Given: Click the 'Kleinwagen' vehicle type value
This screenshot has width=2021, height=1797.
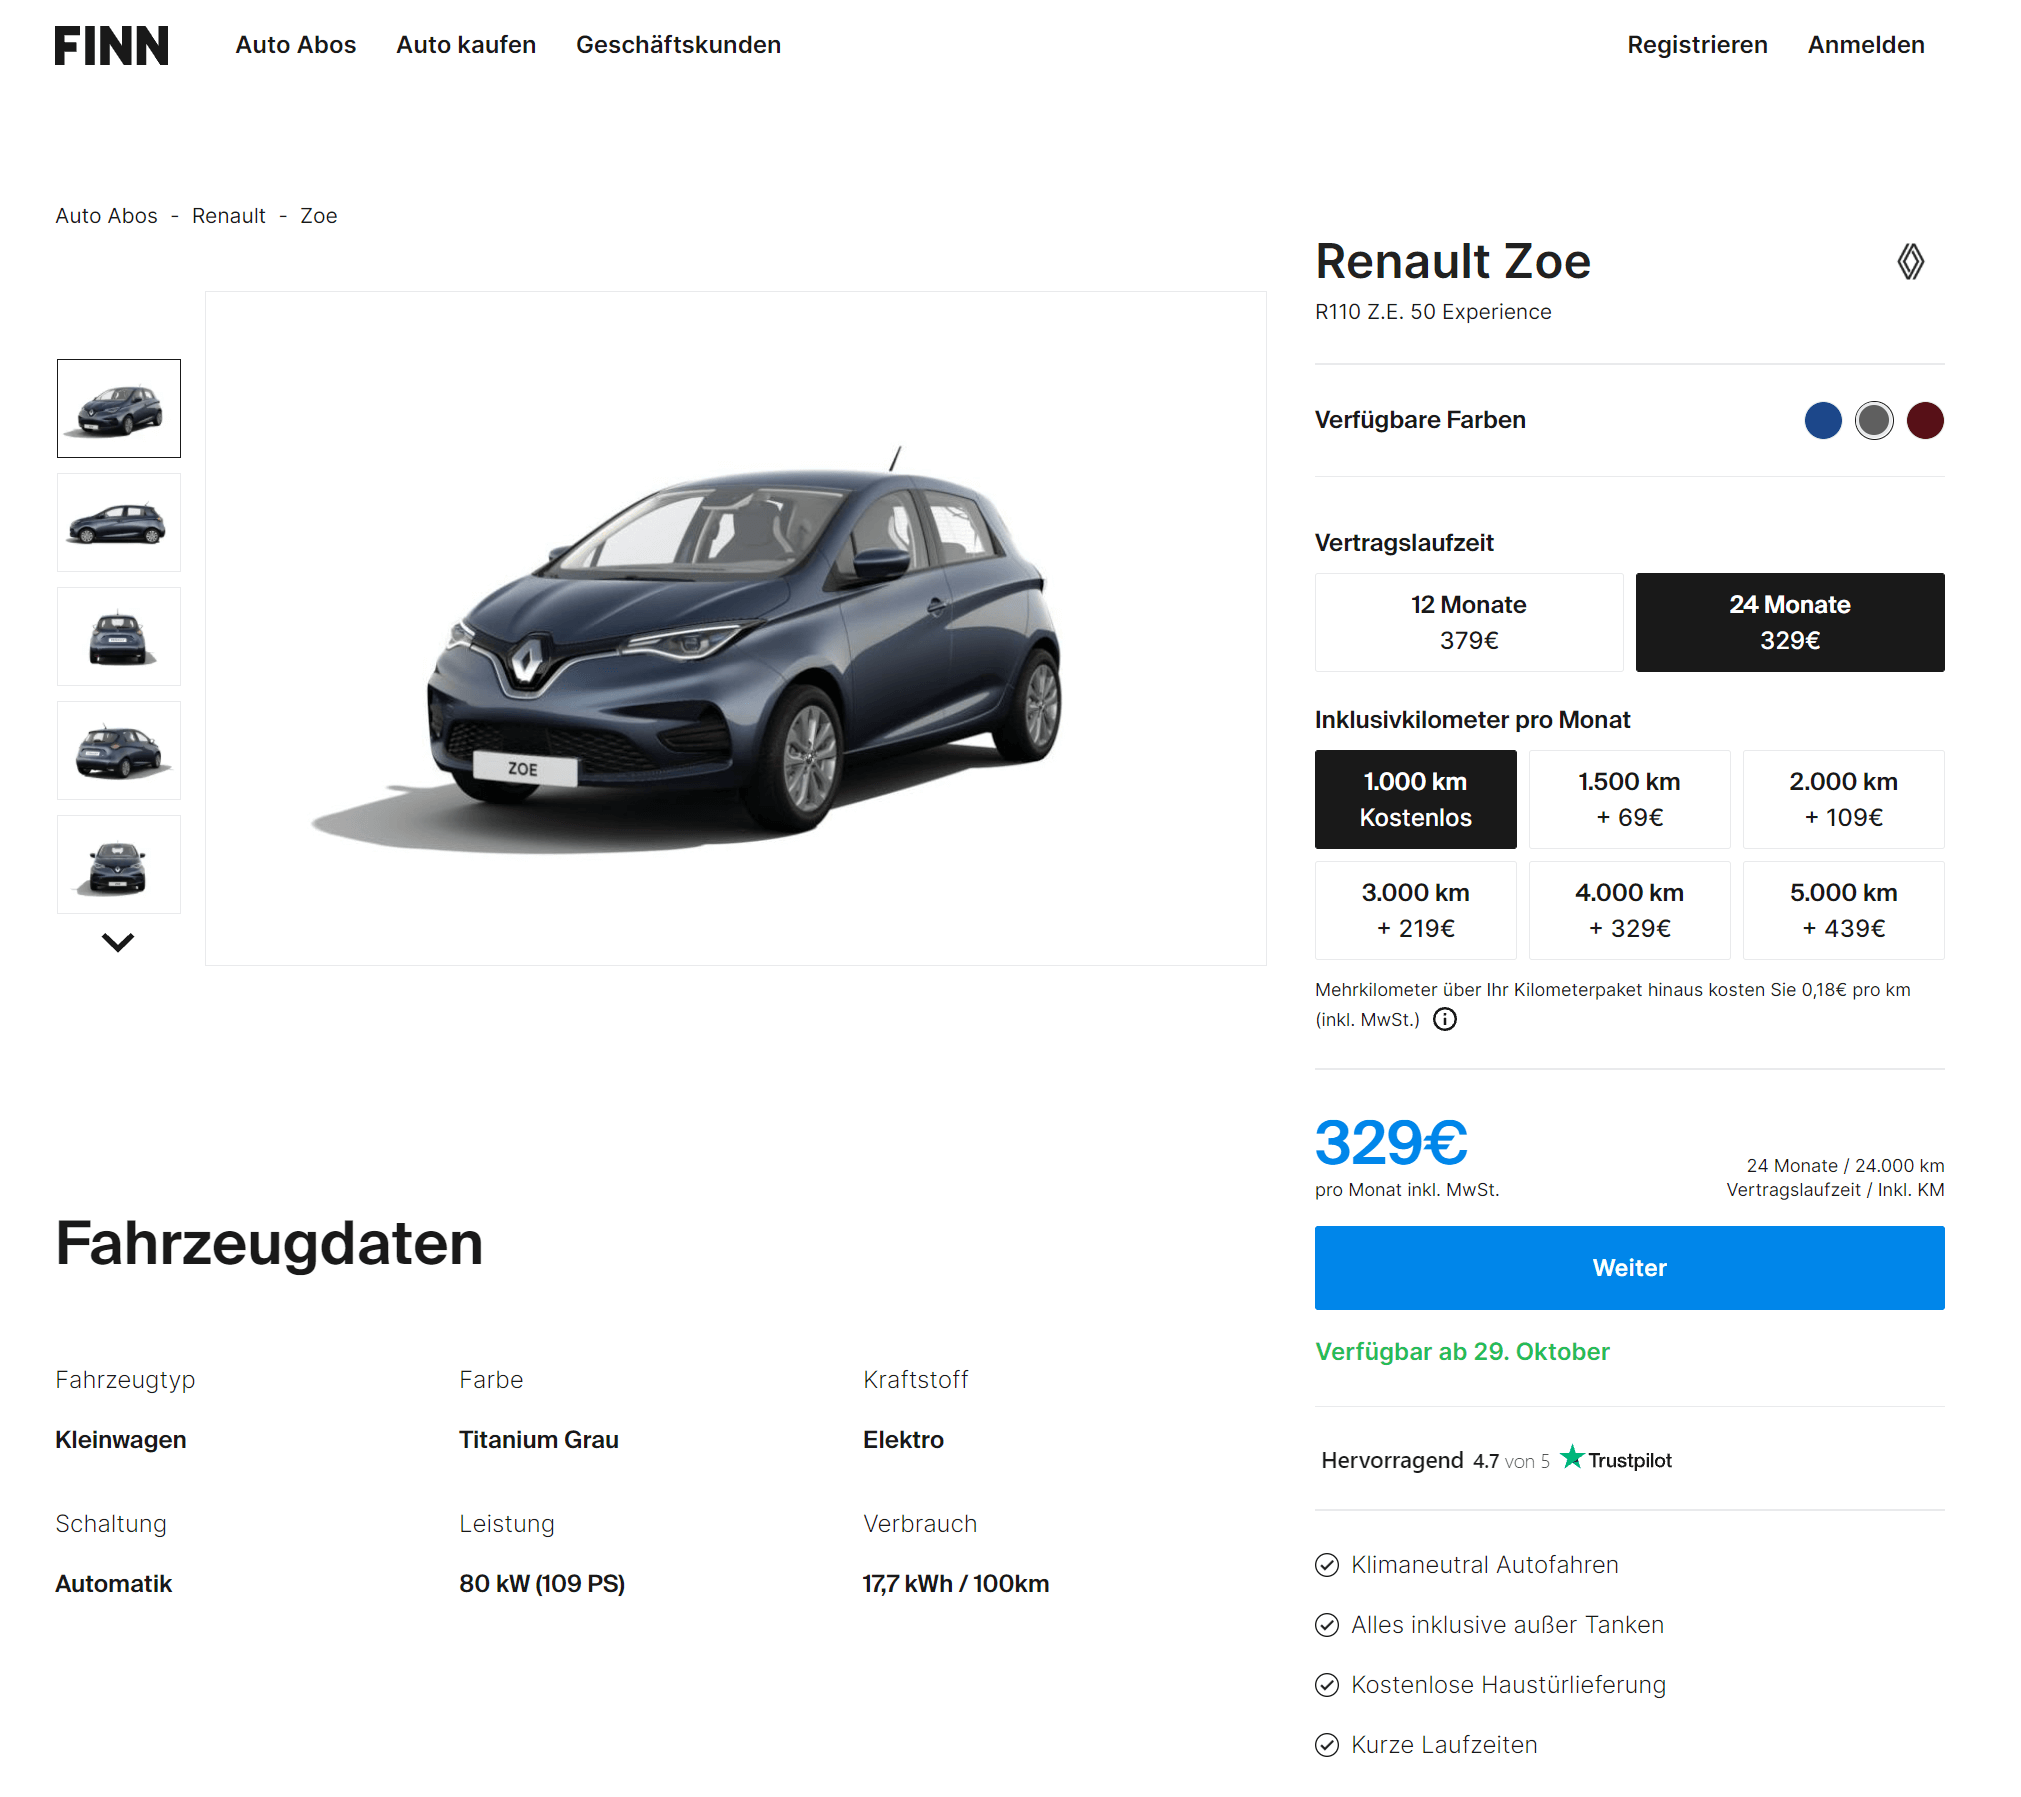Looking at the screenshot, I should pyautogui.click(x=120, y=1440).
